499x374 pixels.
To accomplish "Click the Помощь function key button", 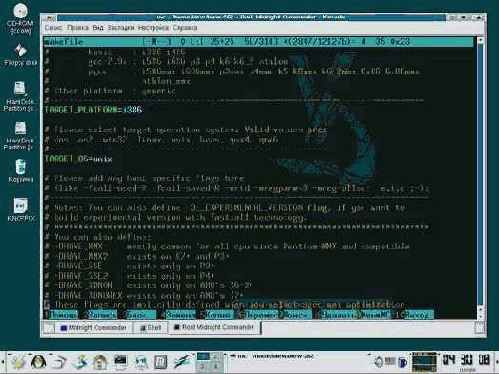I will tap(63, 315).
